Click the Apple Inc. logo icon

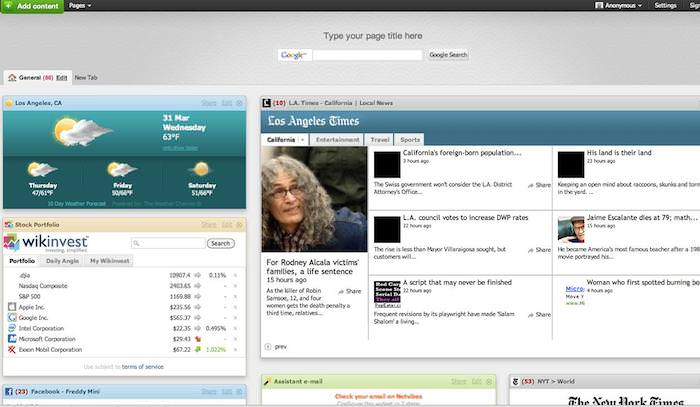click(x=12, y=307)
